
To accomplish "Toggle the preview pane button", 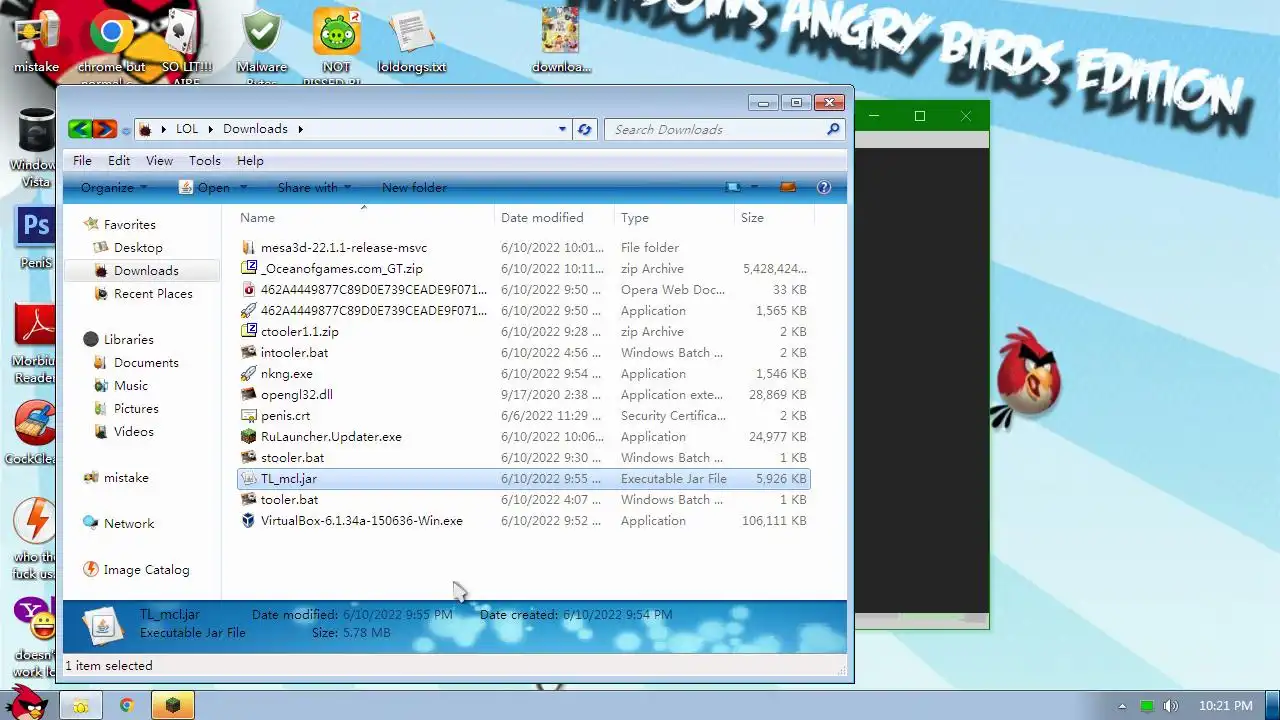I will 788,187.
